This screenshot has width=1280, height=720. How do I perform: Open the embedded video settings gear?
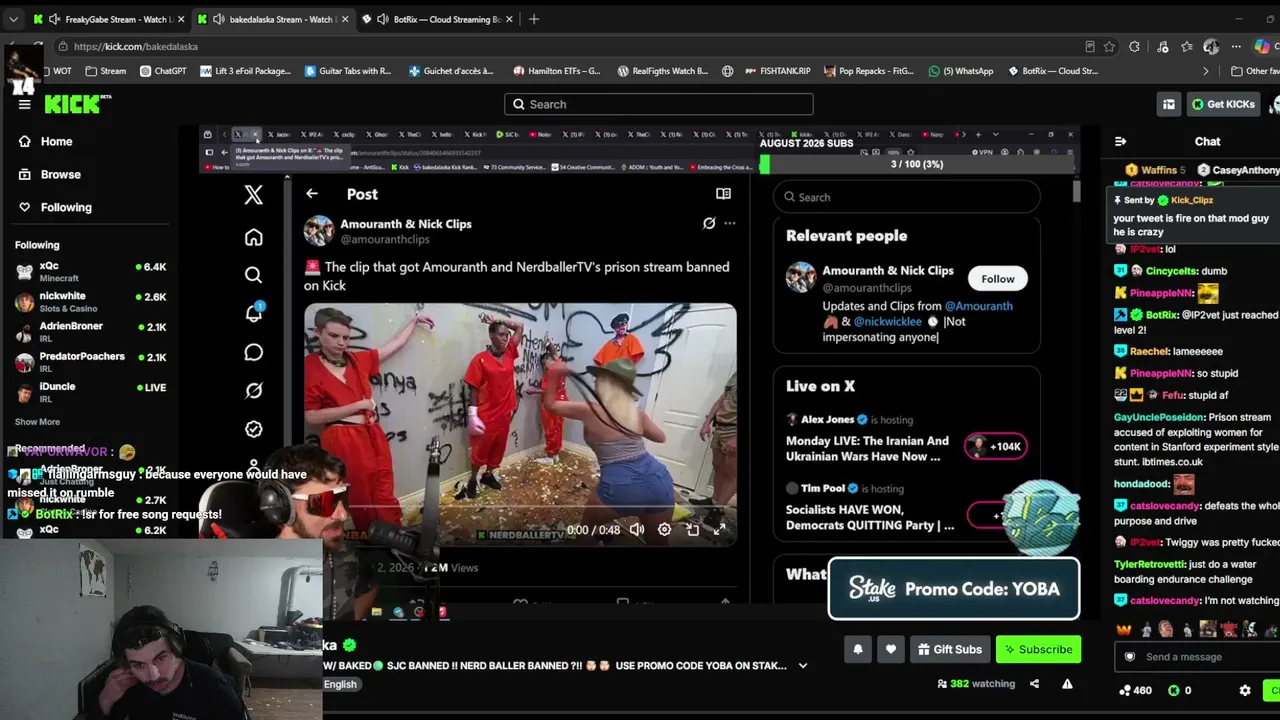664,530
